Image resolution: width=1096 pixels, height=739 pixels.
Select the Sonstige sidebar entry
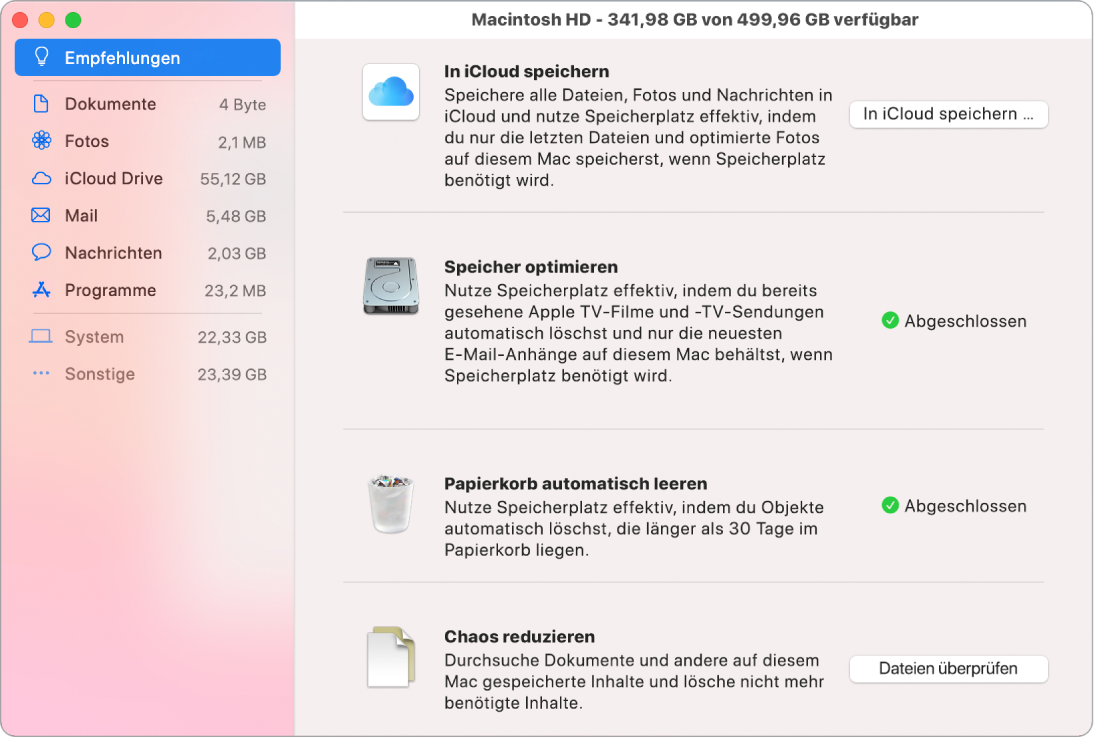coord(99,374)
